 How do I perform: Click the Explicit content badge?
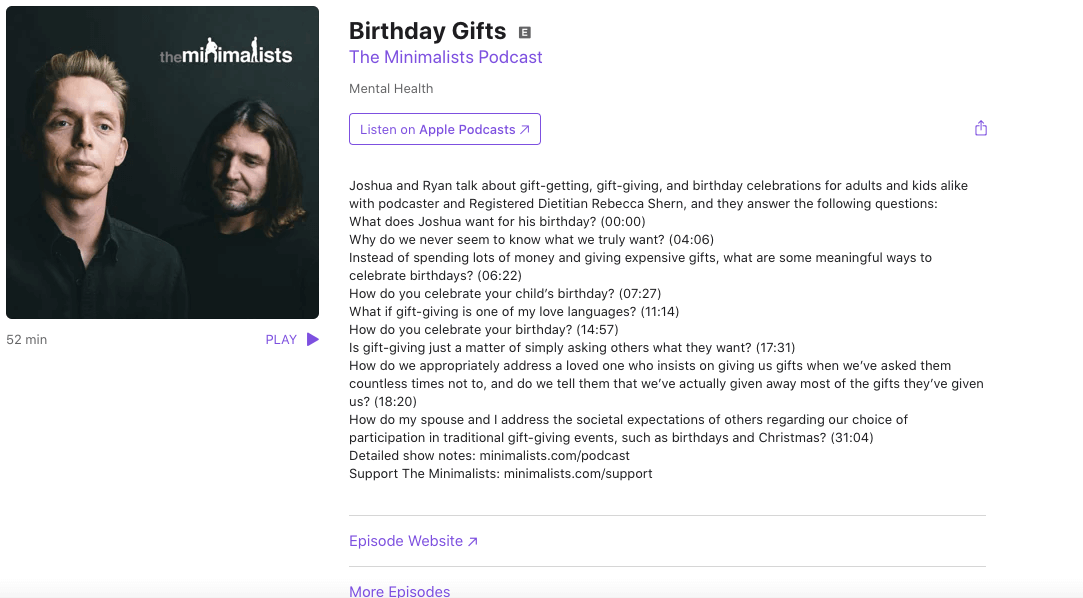tap(524, 32)
